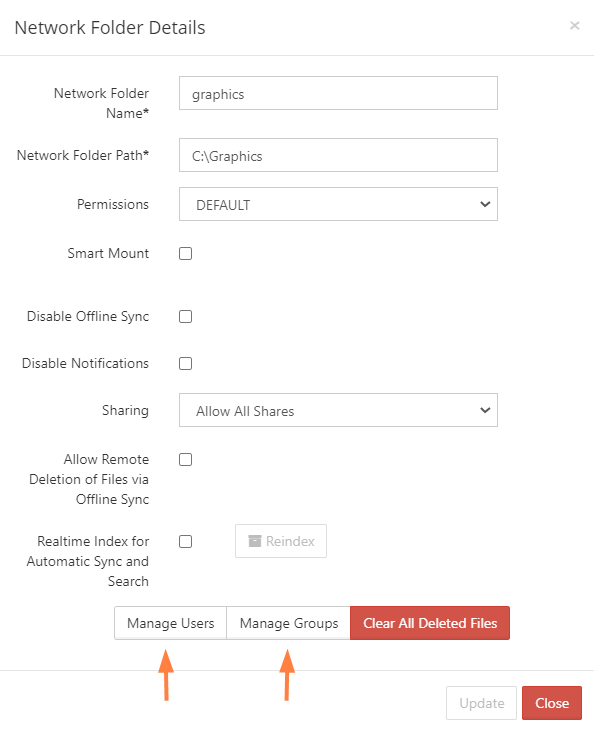Open Manage Users

[171, 623]
